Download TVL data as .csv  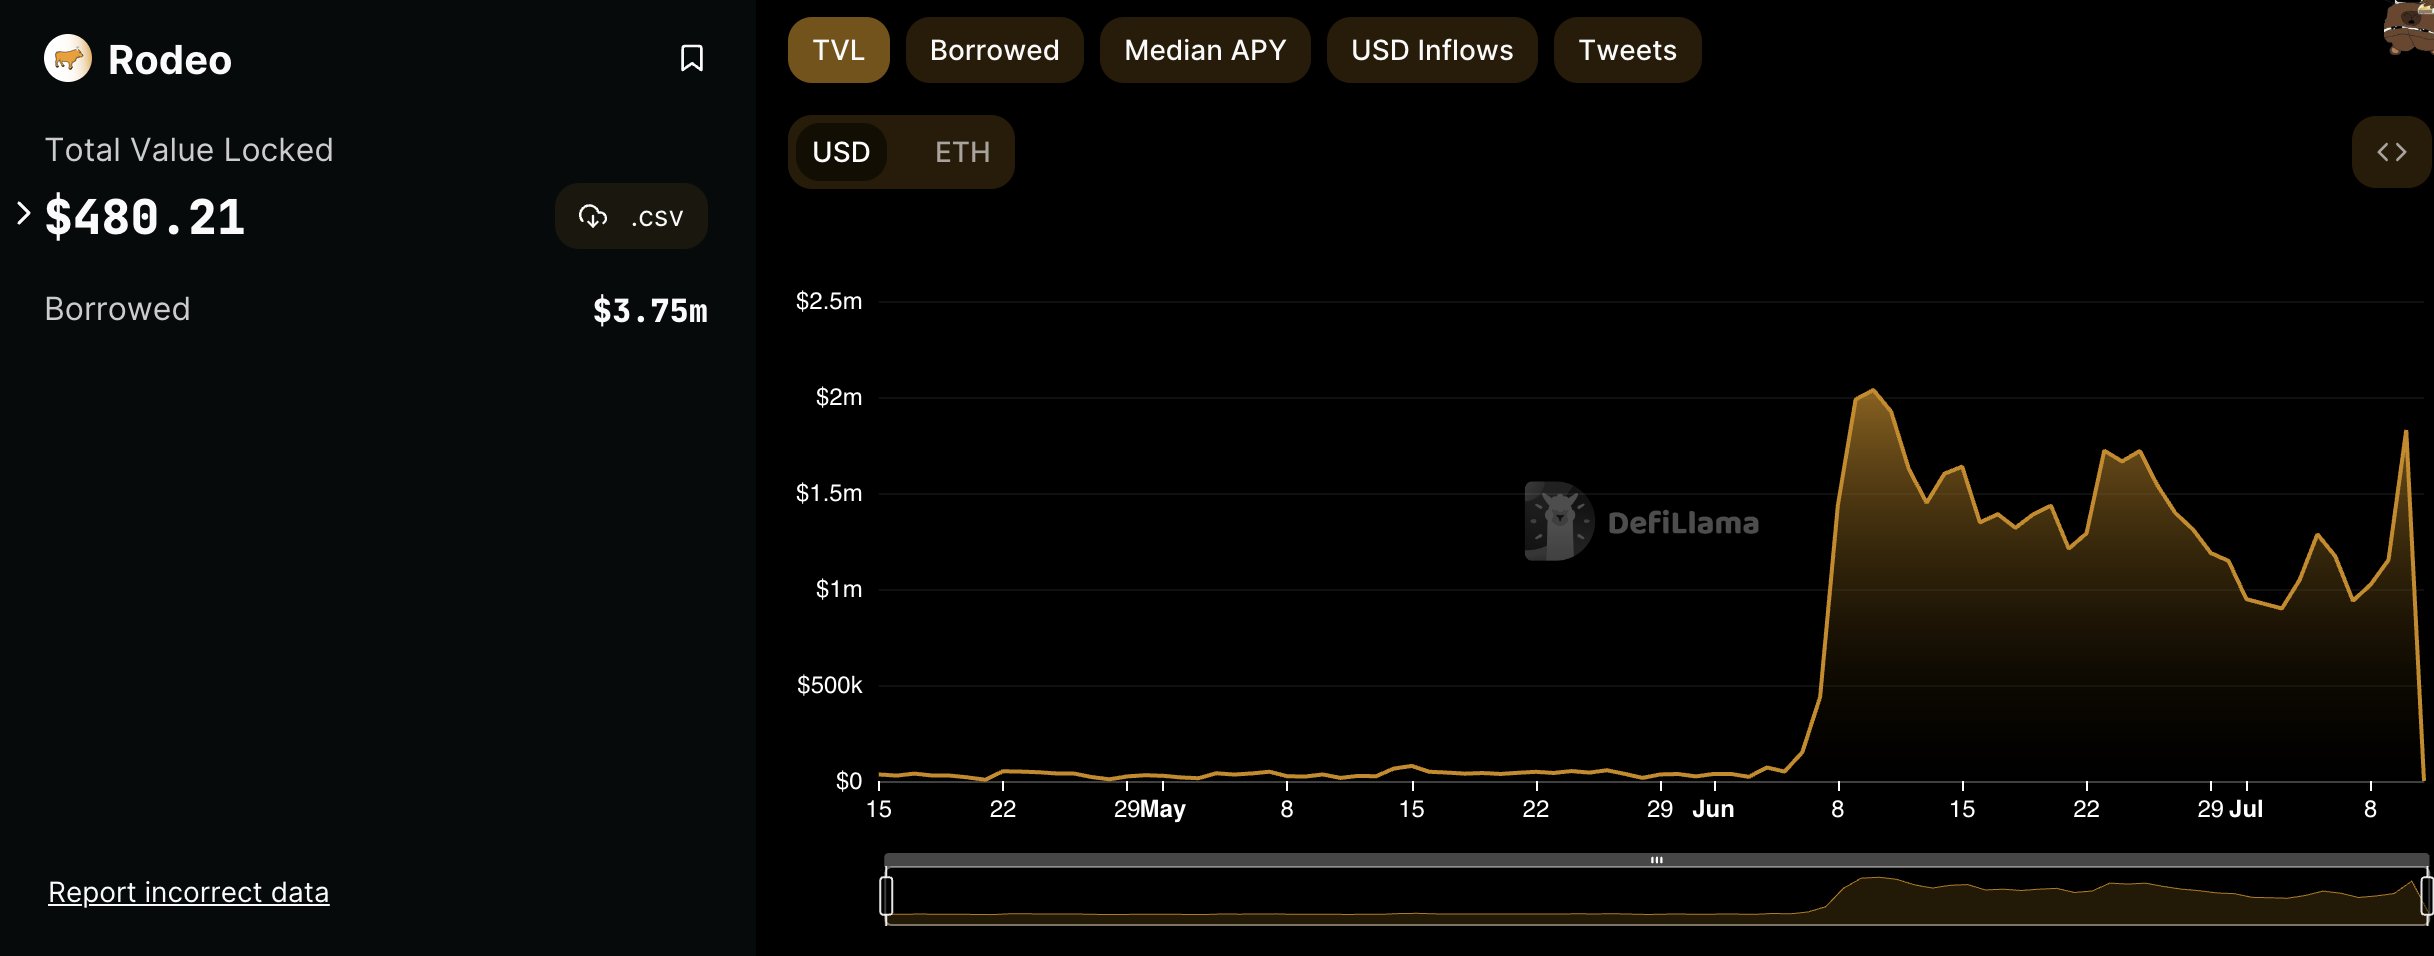(631, 216)
